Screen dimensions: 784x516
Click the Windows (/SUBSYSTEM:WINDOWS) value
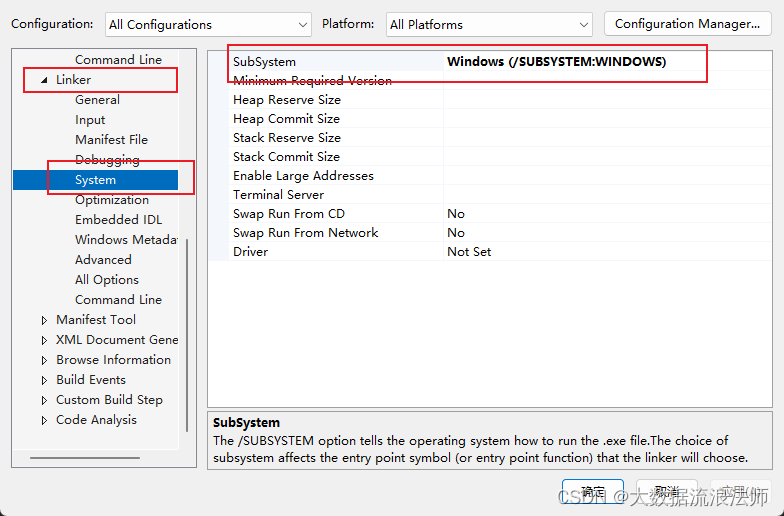[x=556, y=62]
